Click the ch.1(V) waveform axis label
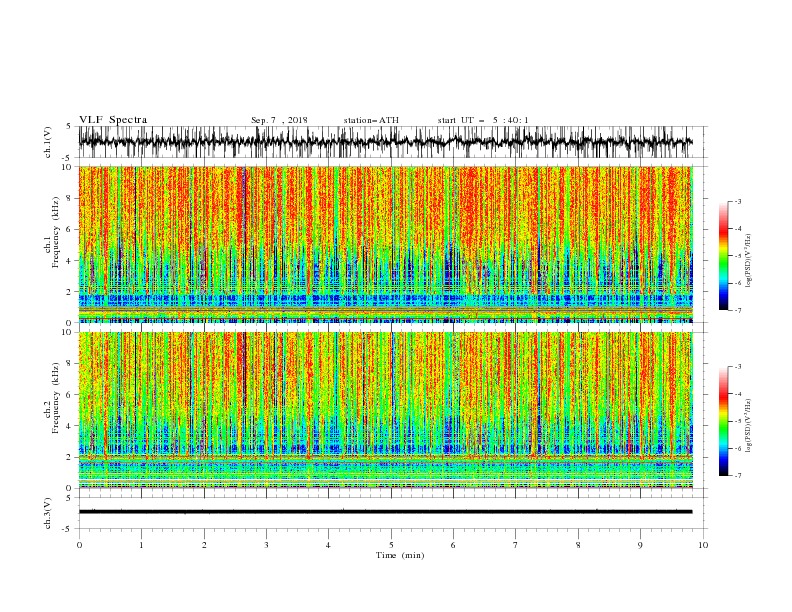 48,142
